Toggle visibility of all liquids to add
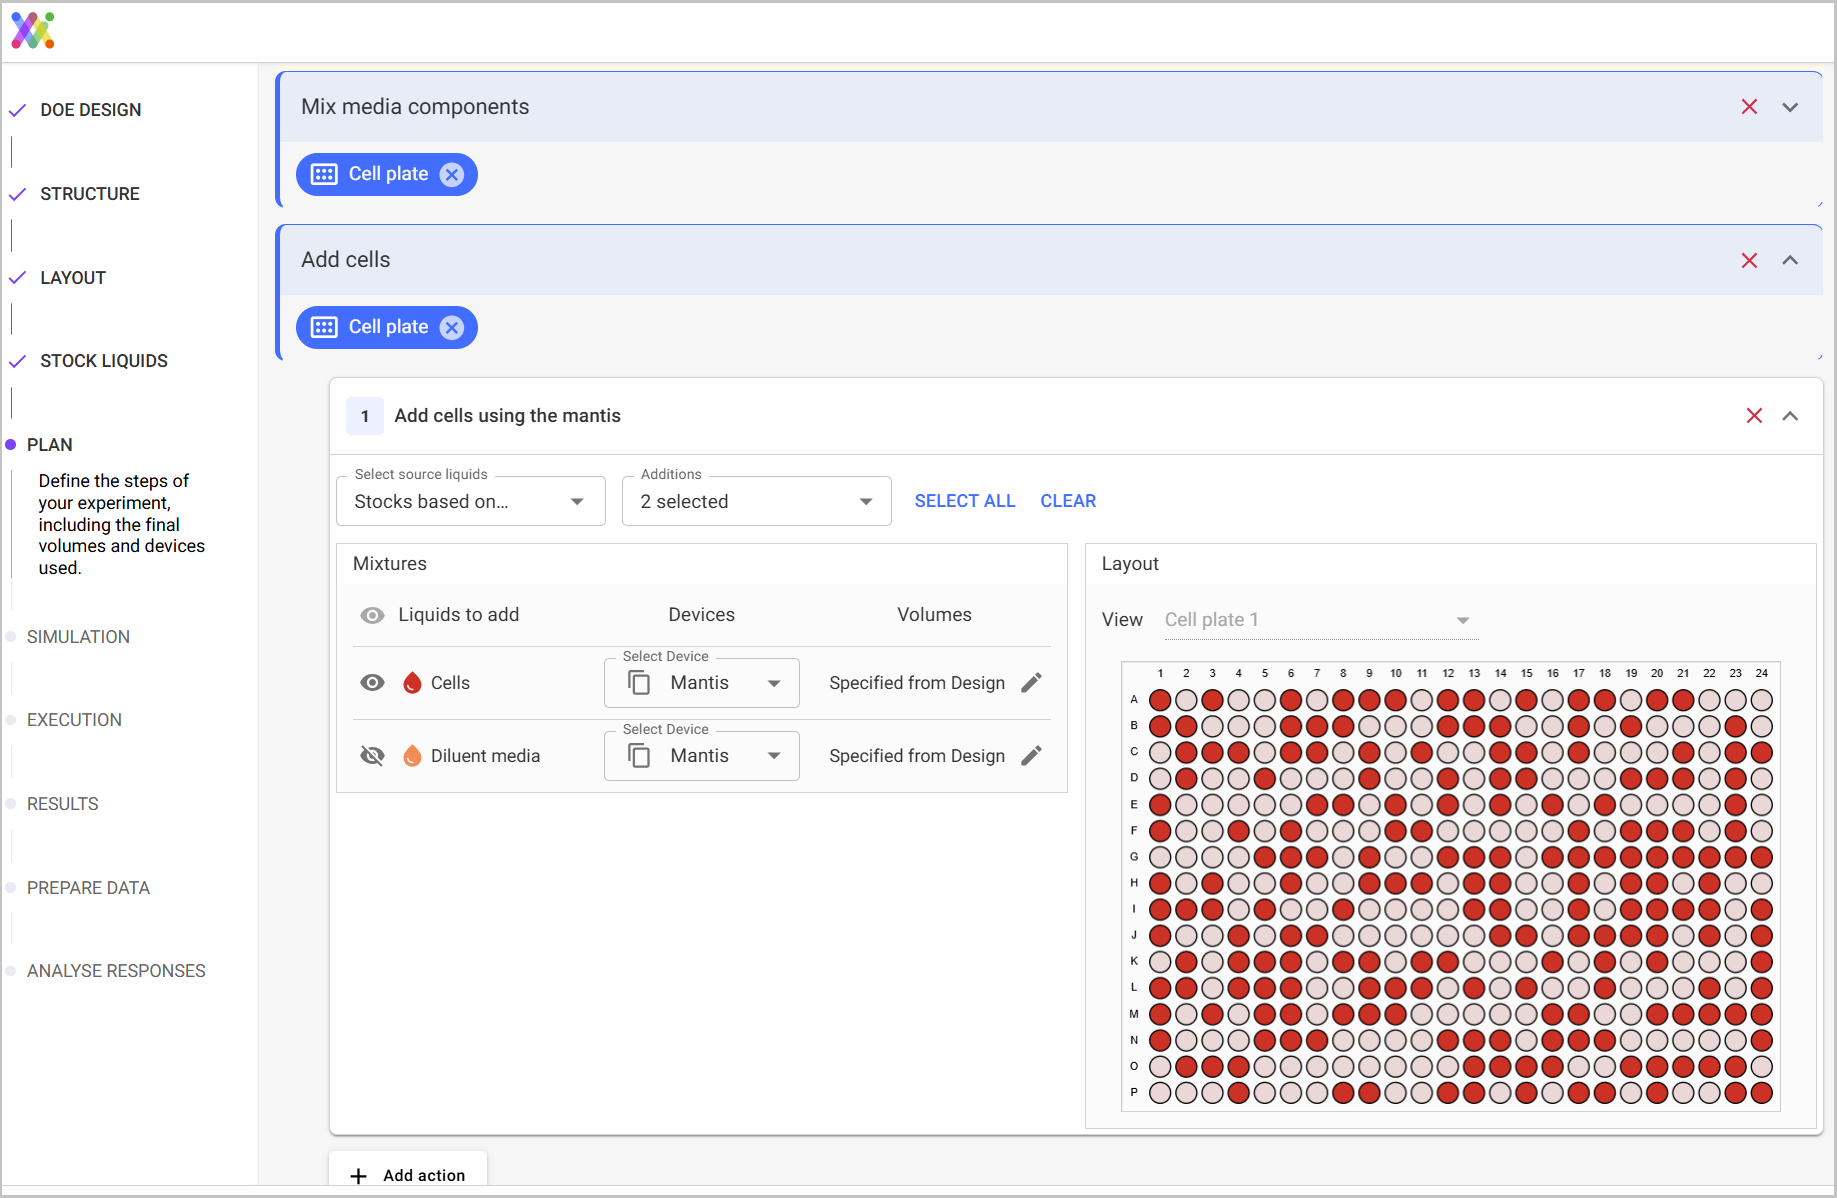Image resolution: width=1837 pixels, height=1198 pixels. coord(372,615)
